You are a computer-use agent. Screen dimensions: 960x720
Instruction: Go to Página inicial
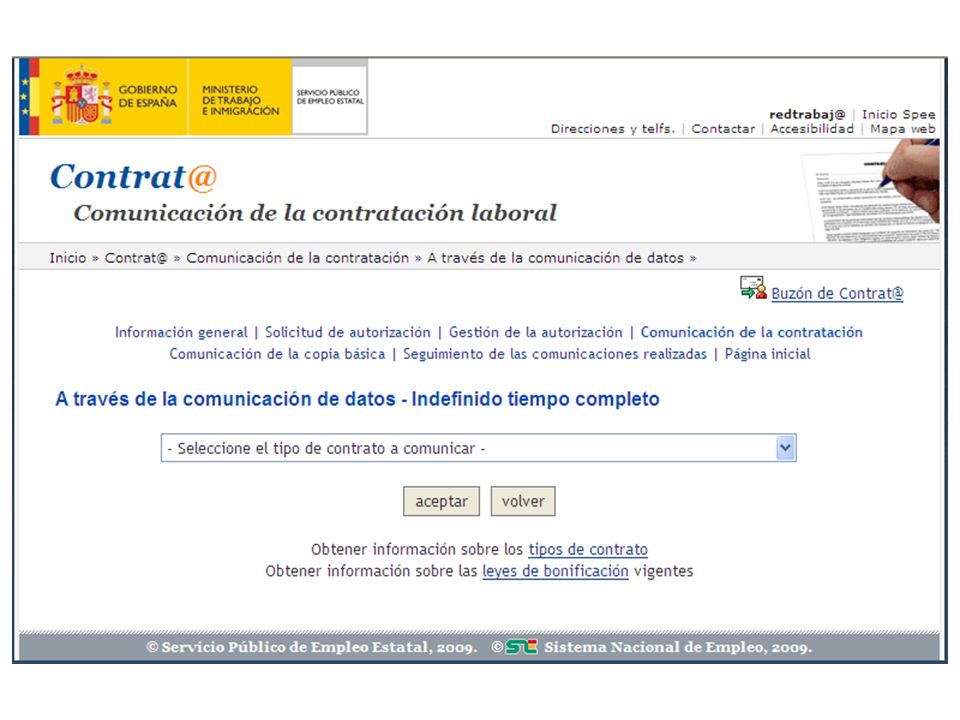(x=767, y=354)
